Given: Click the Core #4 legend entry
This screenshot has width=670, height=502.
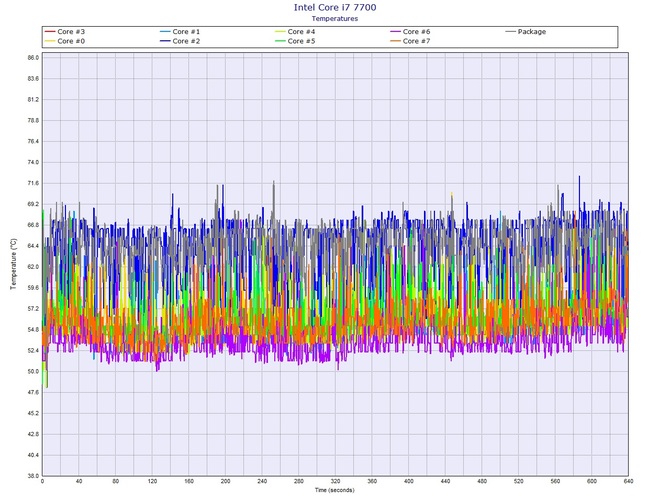Looking at the screenshot, I should coord(295,32).
